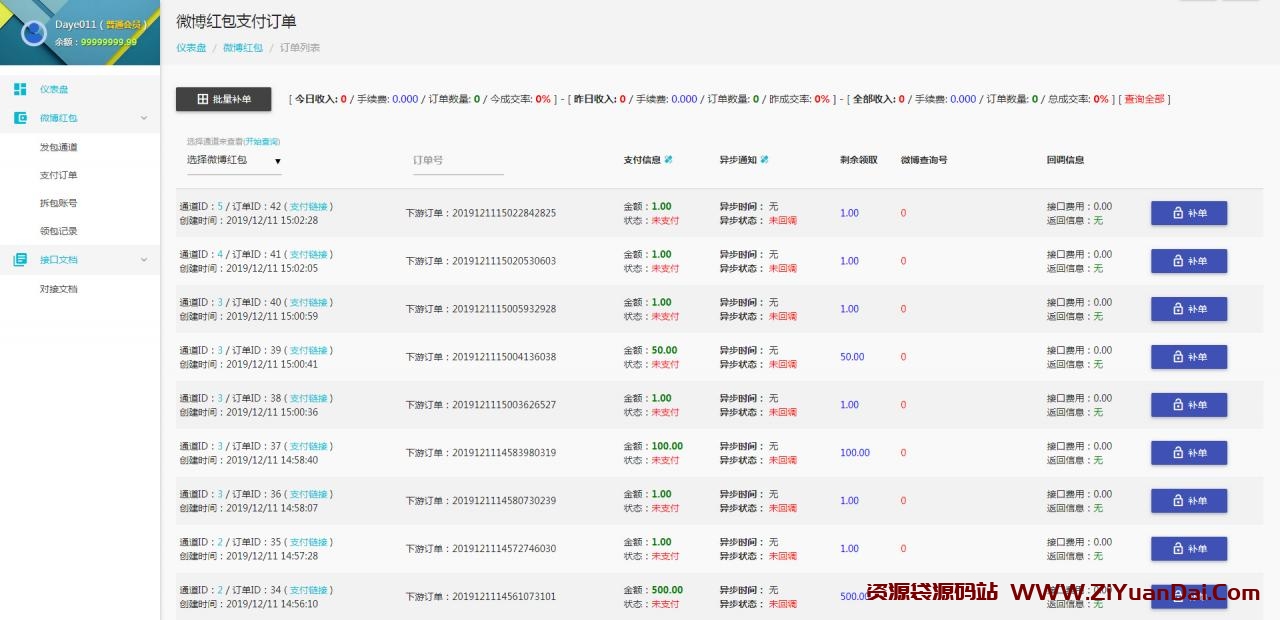
Task: Click the 批量补单 button
Action: (x=223, y=99)
